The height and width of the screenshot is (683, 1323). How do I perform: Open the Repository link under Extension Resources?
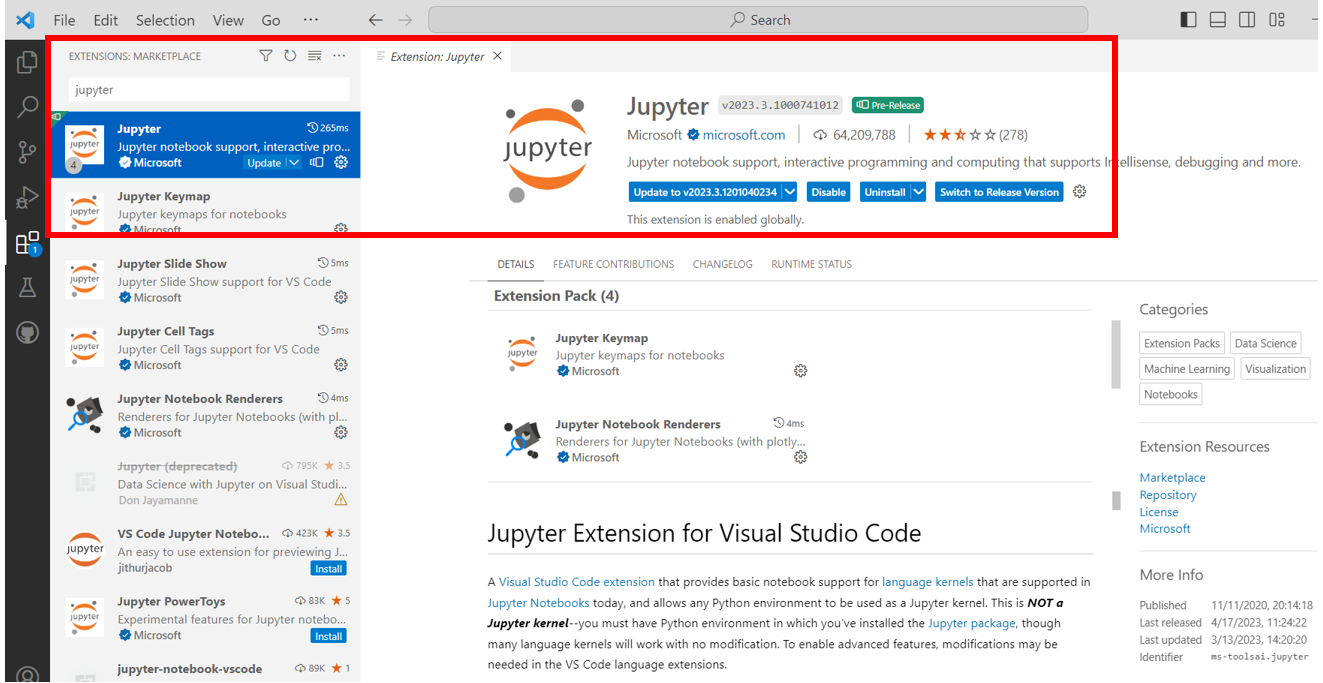click(1167, 495)
